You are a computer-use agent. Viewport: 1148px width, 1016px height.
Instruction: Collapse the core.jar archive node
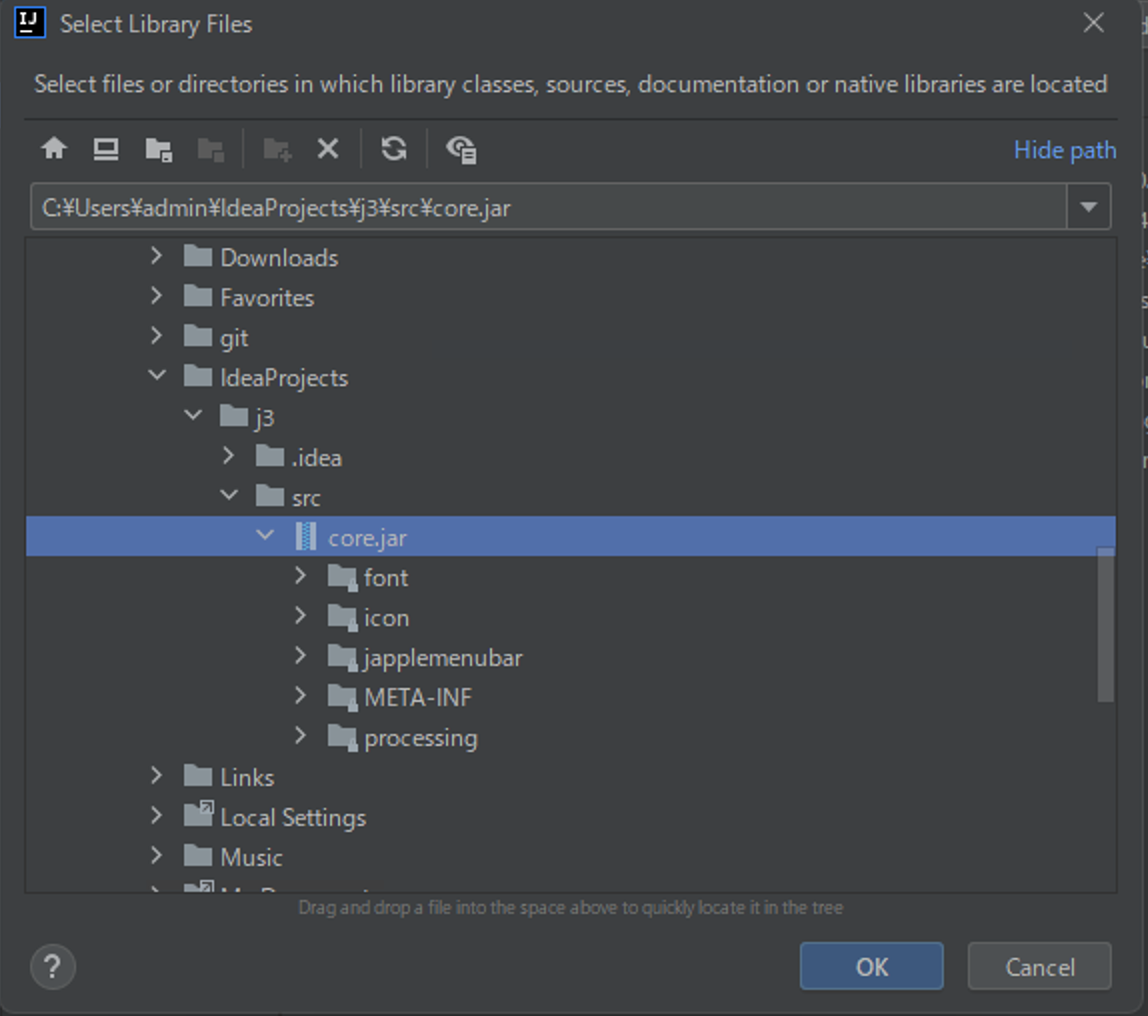[265, 536]
